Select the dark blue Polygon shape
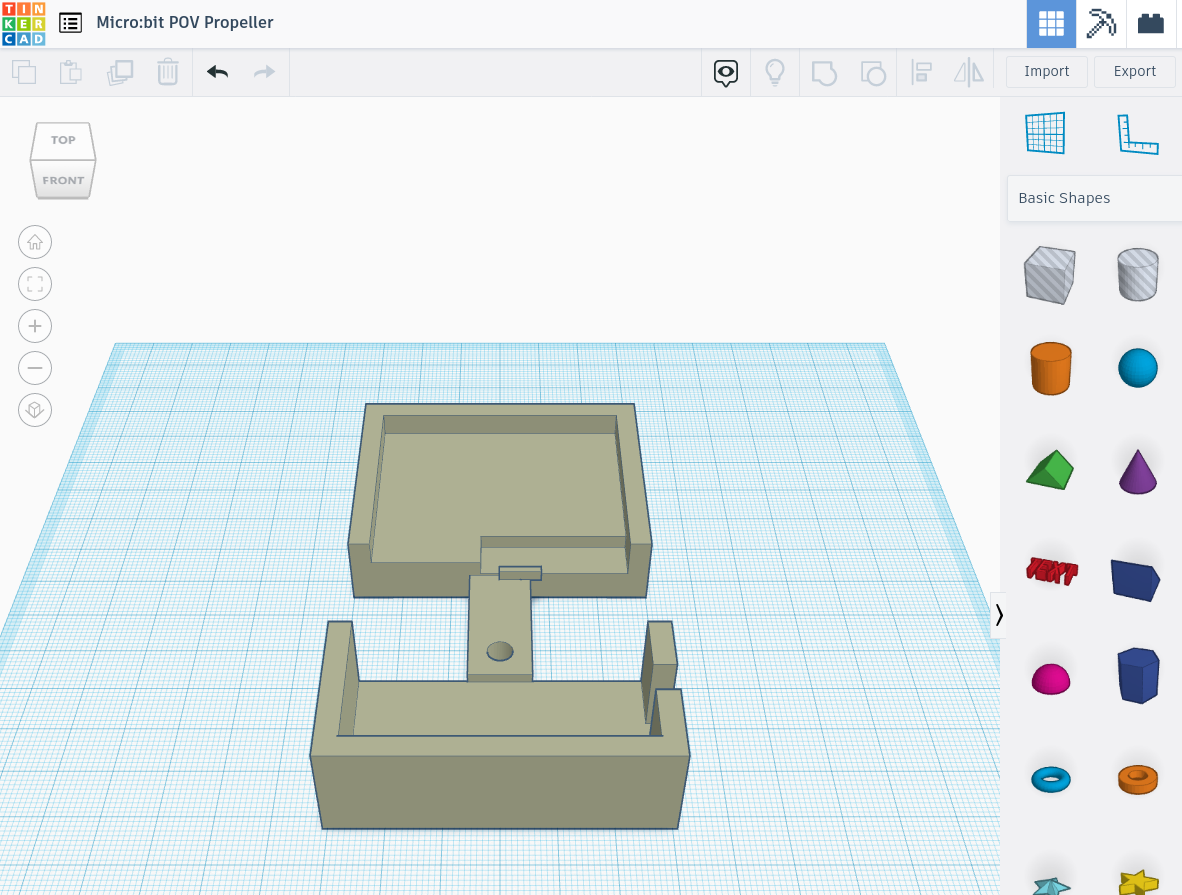Image resolution: width=1182 pixels, height=895 pixels. pos(1138,675)
